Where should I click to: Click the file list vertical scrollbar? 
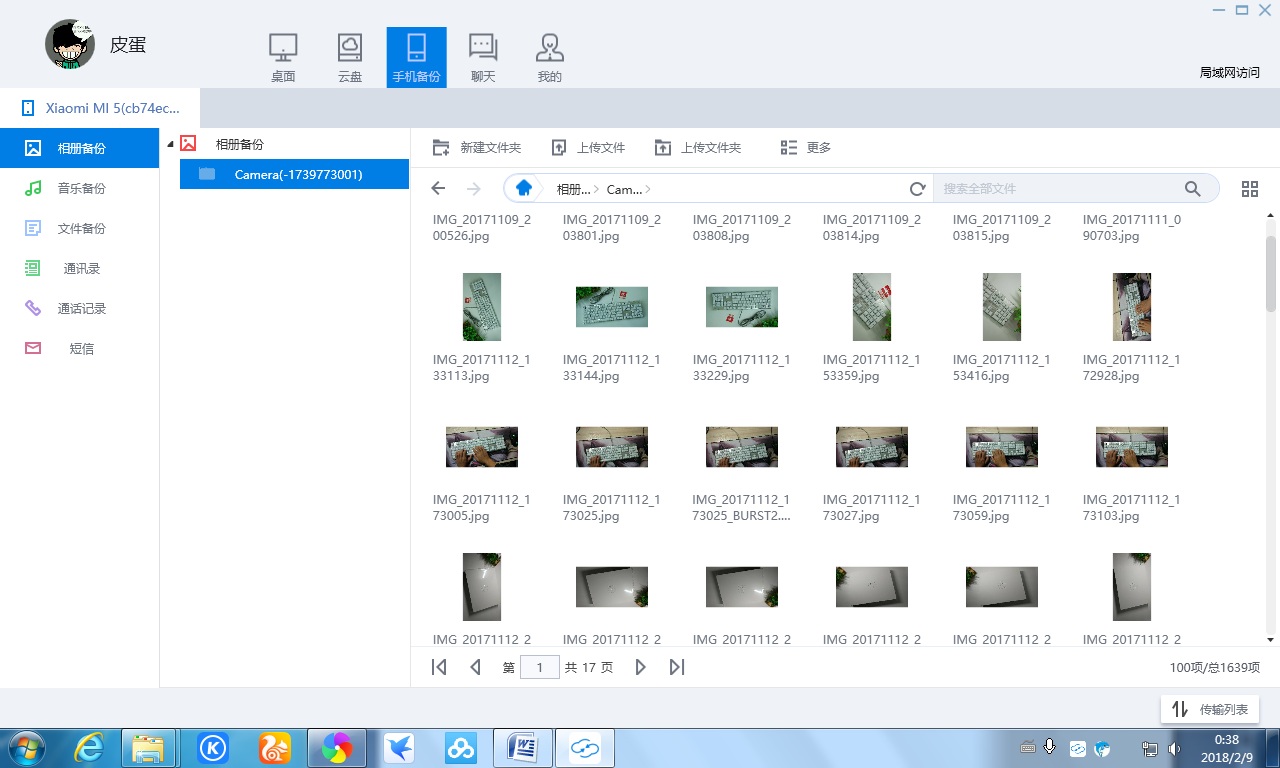pyautogui.click(x=1271, y=275)
